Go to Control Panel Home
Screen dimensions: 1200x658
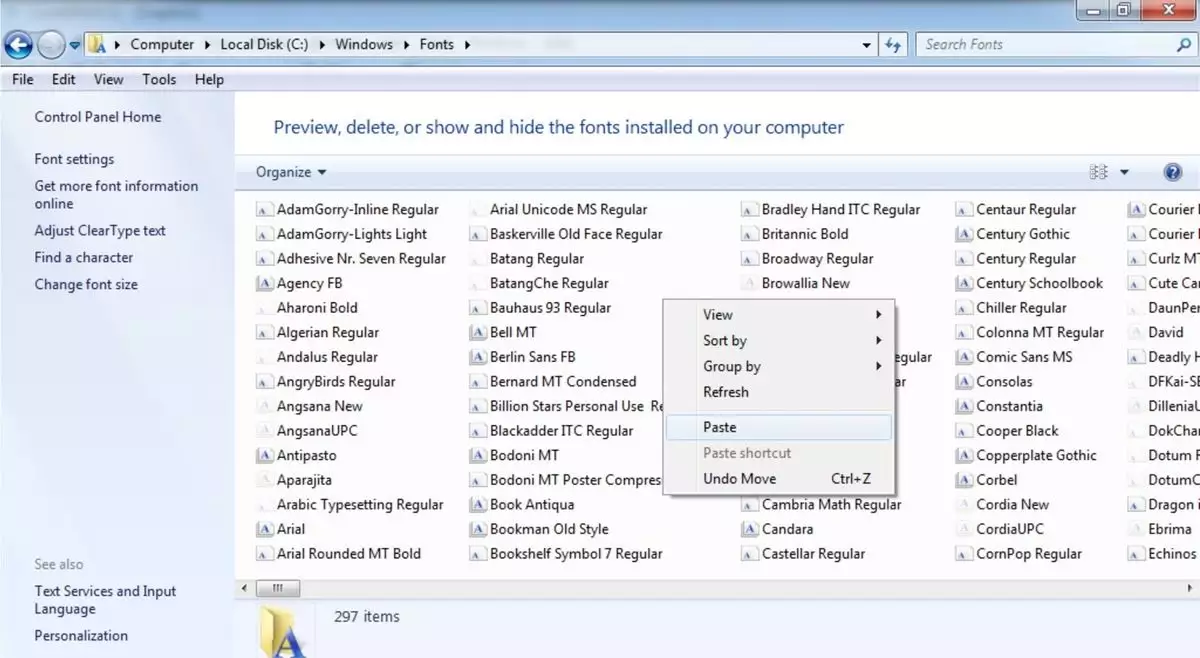tap(97, 117)
